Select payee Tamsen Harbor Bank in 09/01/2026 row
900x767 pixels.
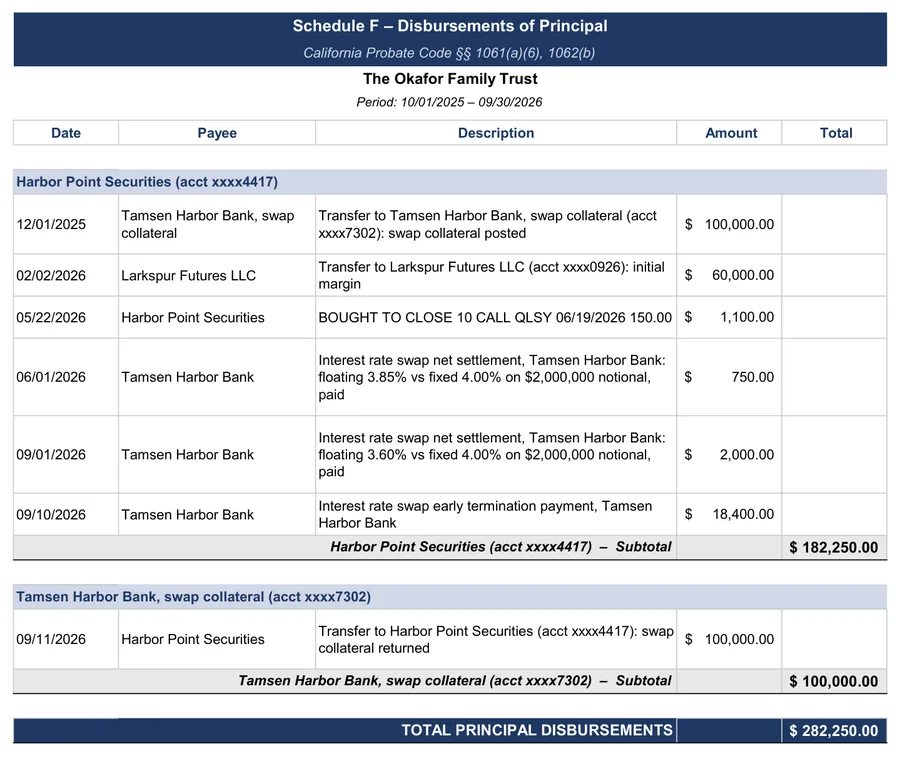(187, 455)
